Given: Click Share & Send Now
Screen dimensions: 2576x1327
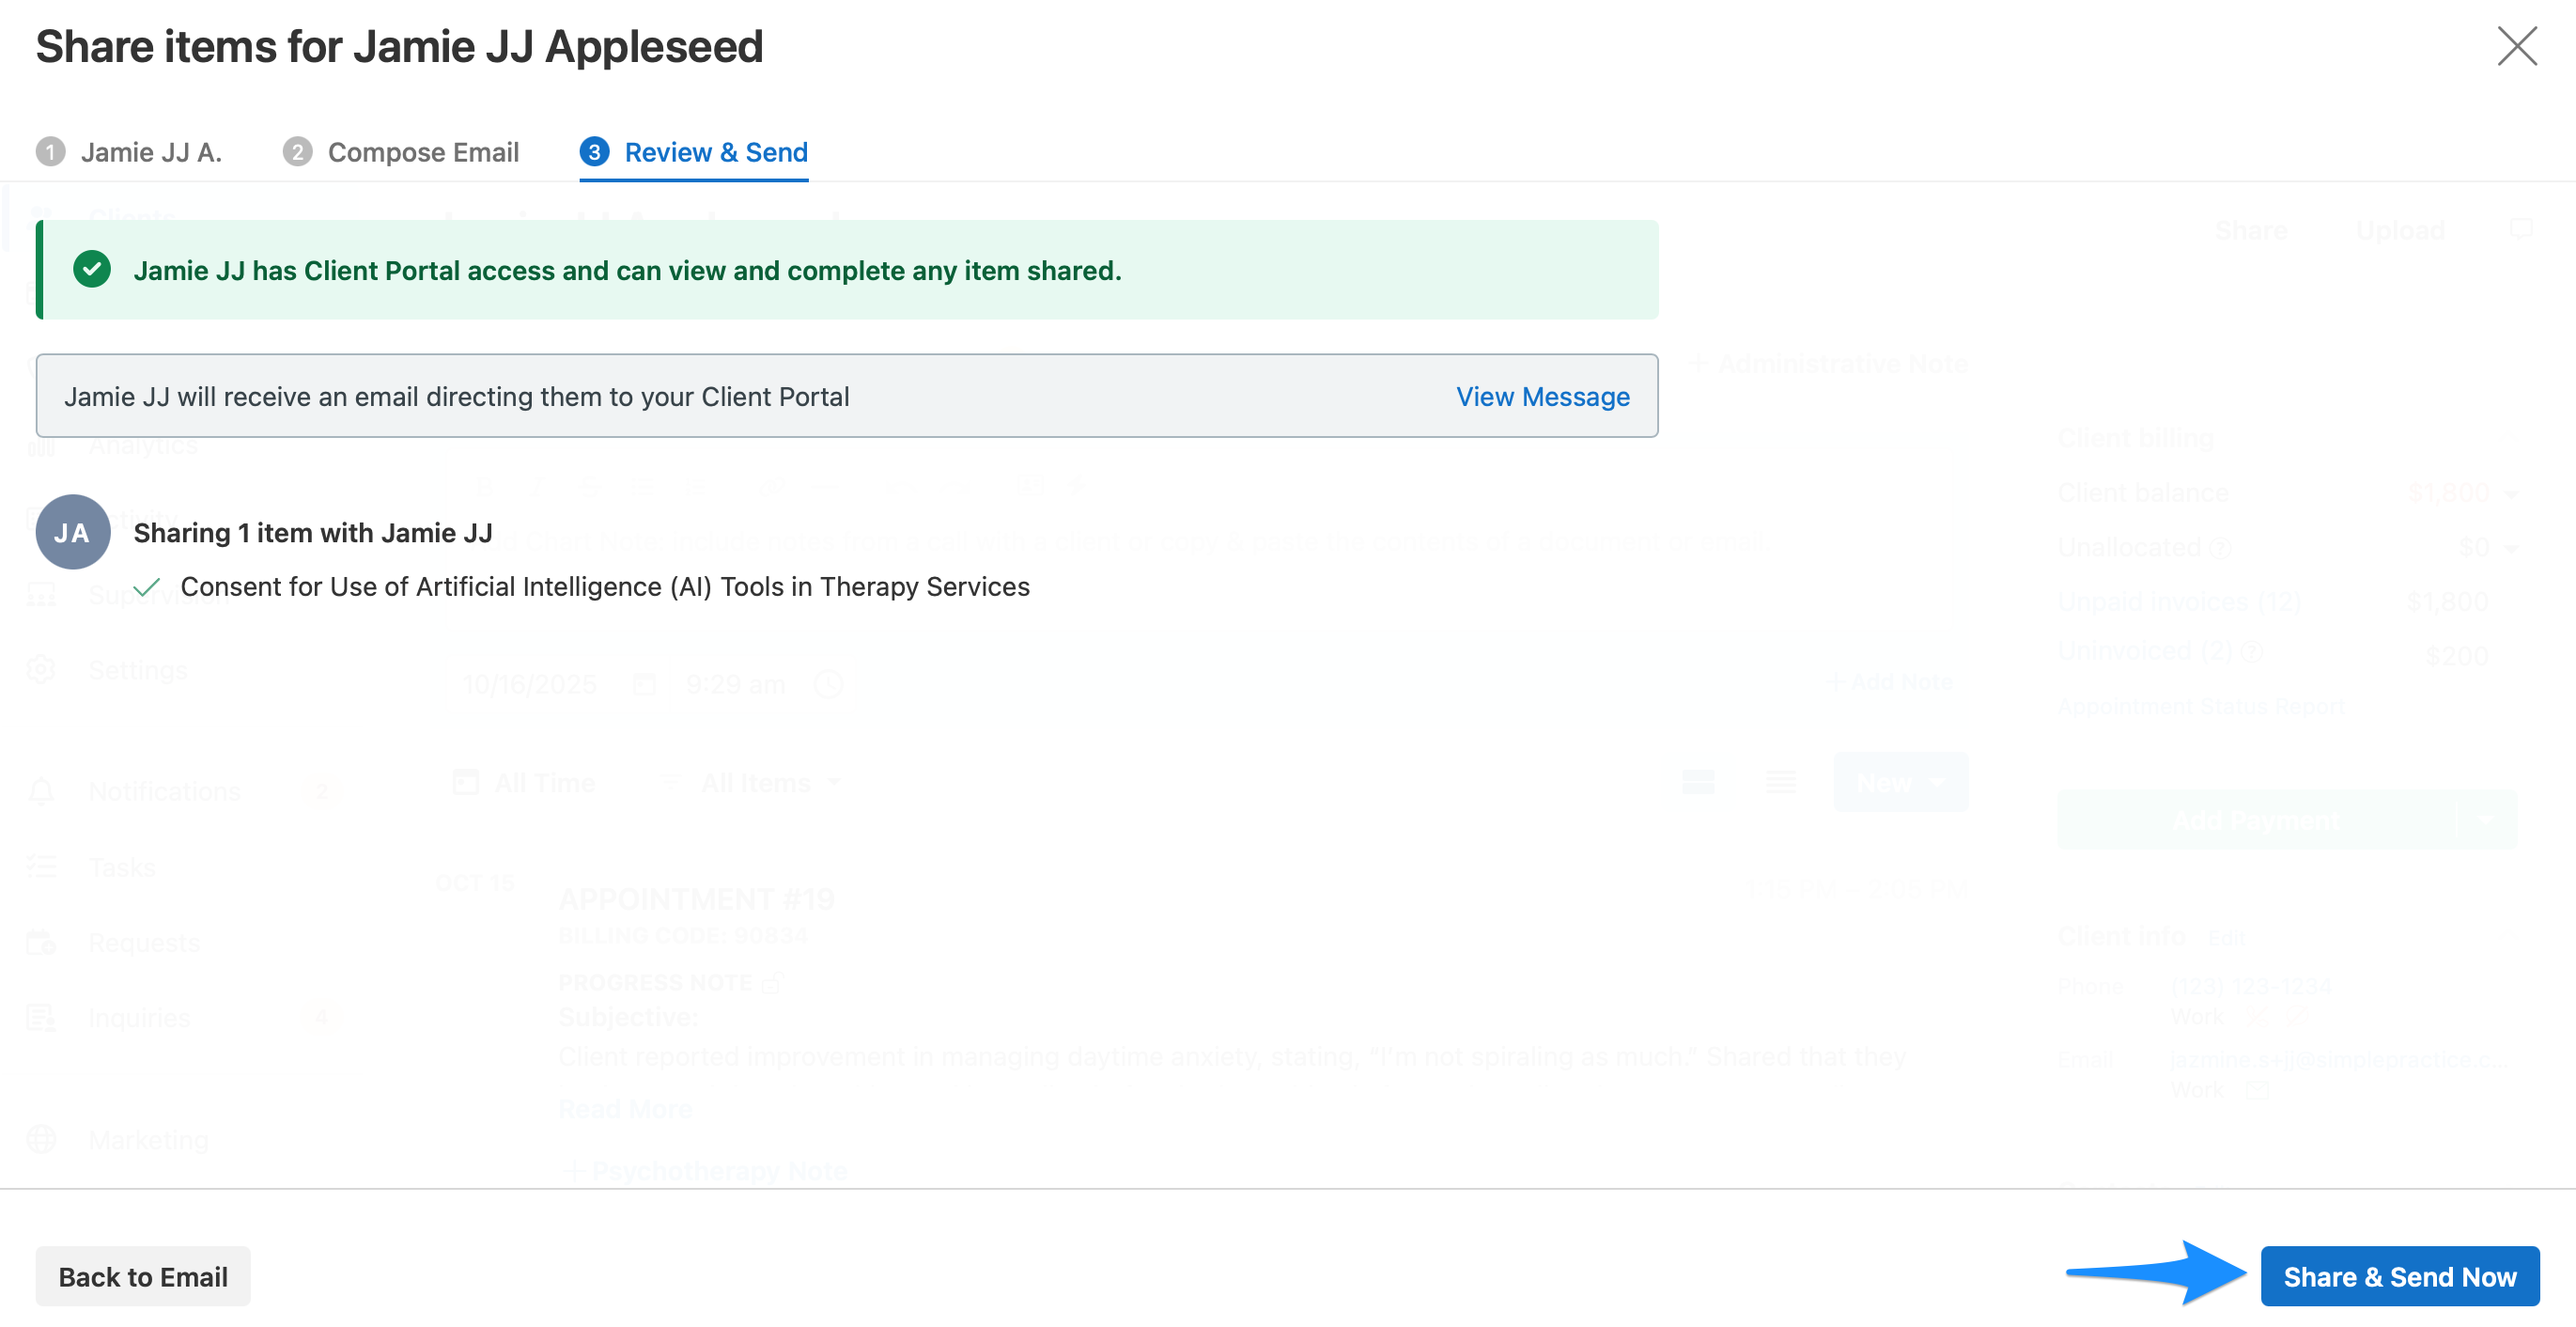Looking at the screenshot, I should [x=2399, y=1276].
